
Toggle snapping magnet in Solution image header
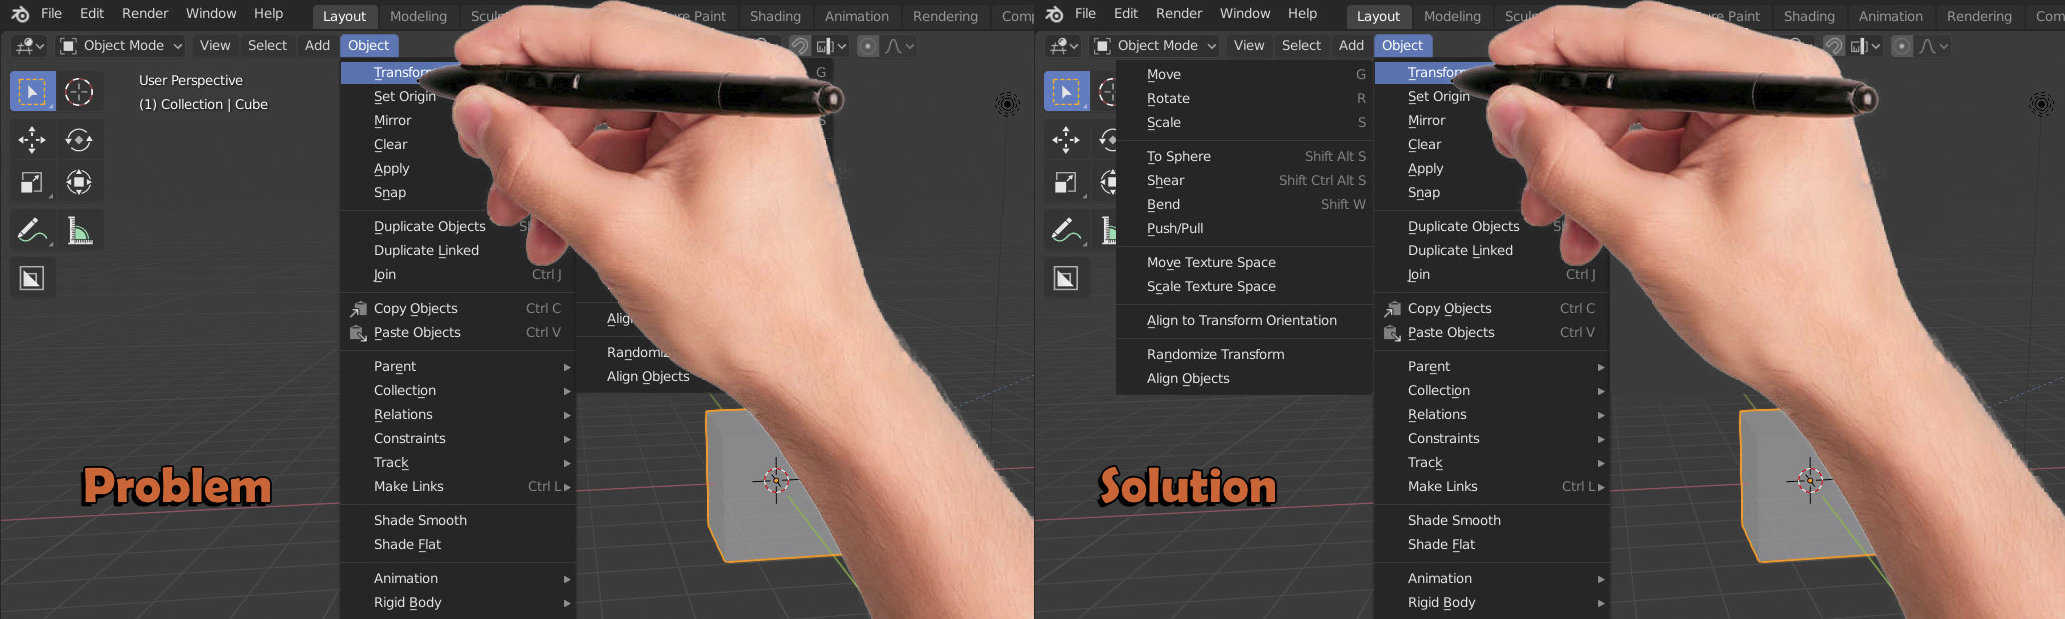point(1833,46)
